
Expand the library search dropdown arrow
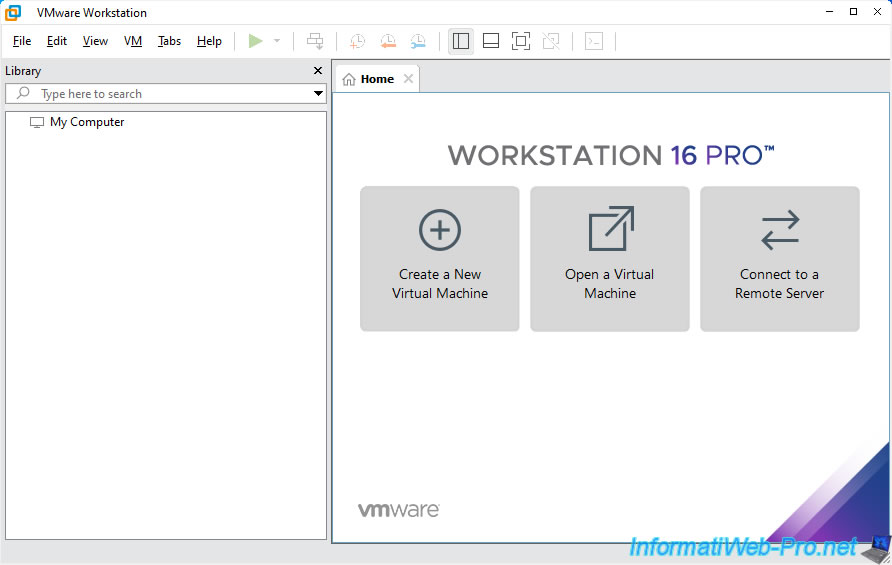coord(319,93)
